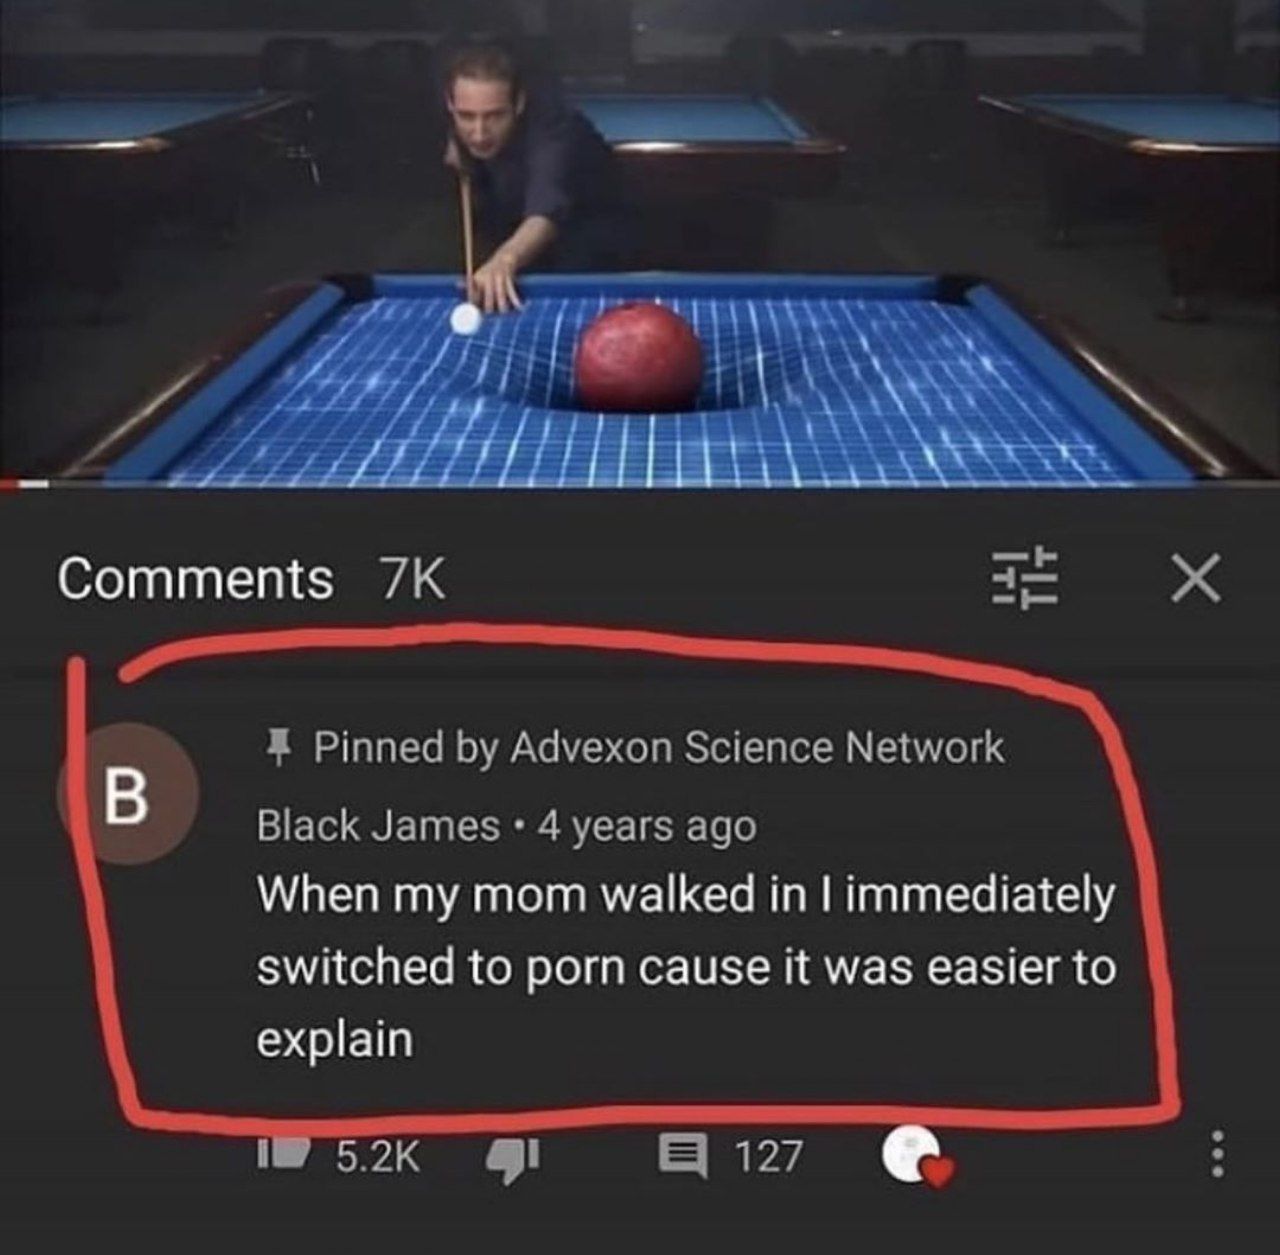Open the three-dot comment options menu
The width and height of the screenshot is (1280, 1255).
coord(1217,1155)
